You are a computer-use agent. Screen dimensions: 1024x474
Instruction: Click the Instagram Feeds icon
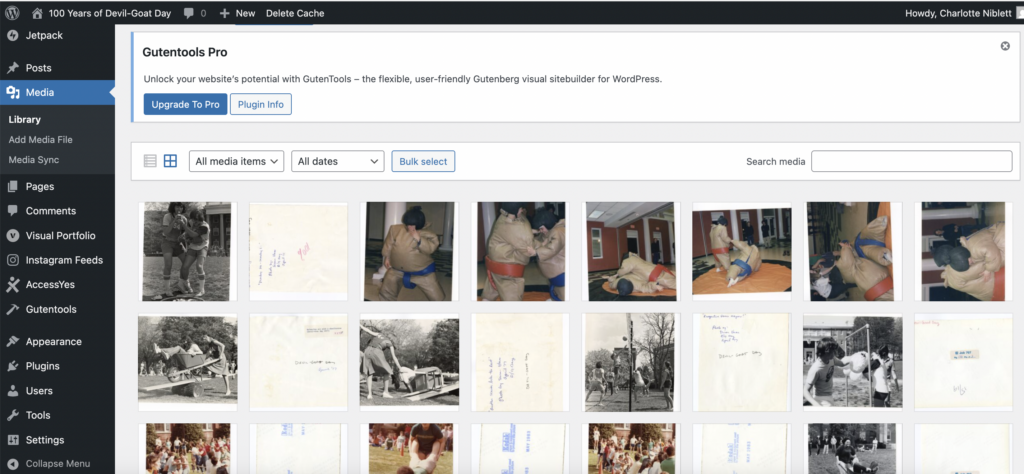(x=12, y=260)
